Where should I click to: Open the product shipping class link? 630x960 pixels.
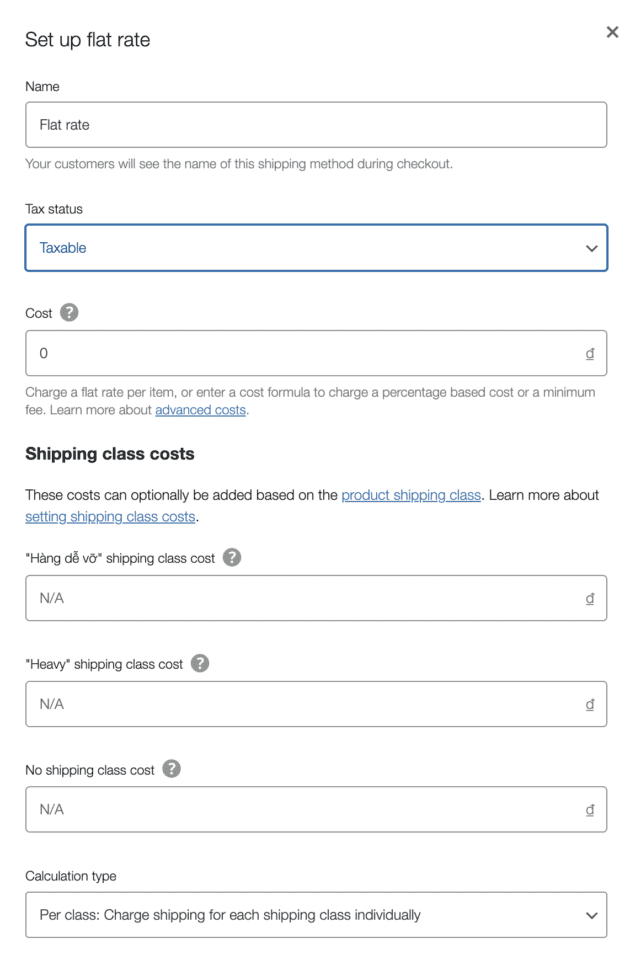(x=411, y=496)
